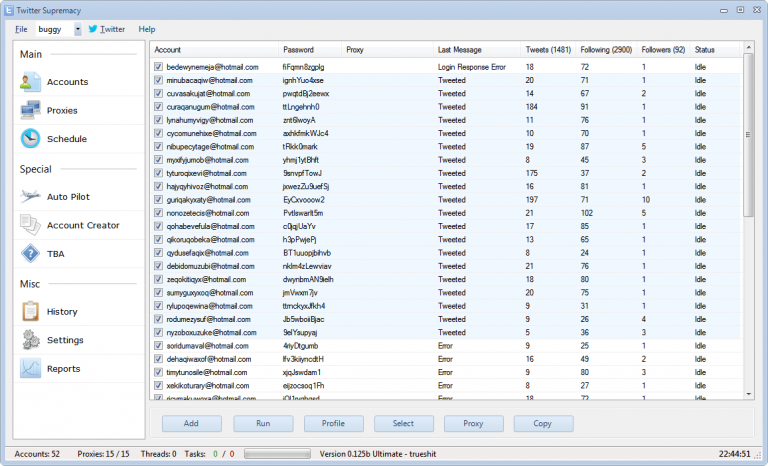Sort by the Status column header

715,49
